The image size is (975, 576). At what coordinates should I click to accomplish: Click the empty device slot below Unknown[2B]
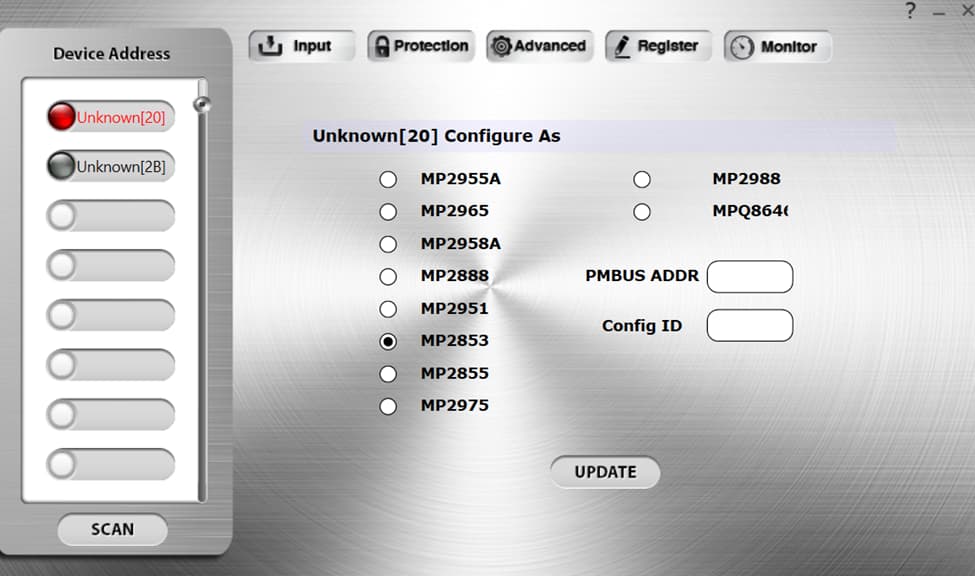tap(111, 216)
